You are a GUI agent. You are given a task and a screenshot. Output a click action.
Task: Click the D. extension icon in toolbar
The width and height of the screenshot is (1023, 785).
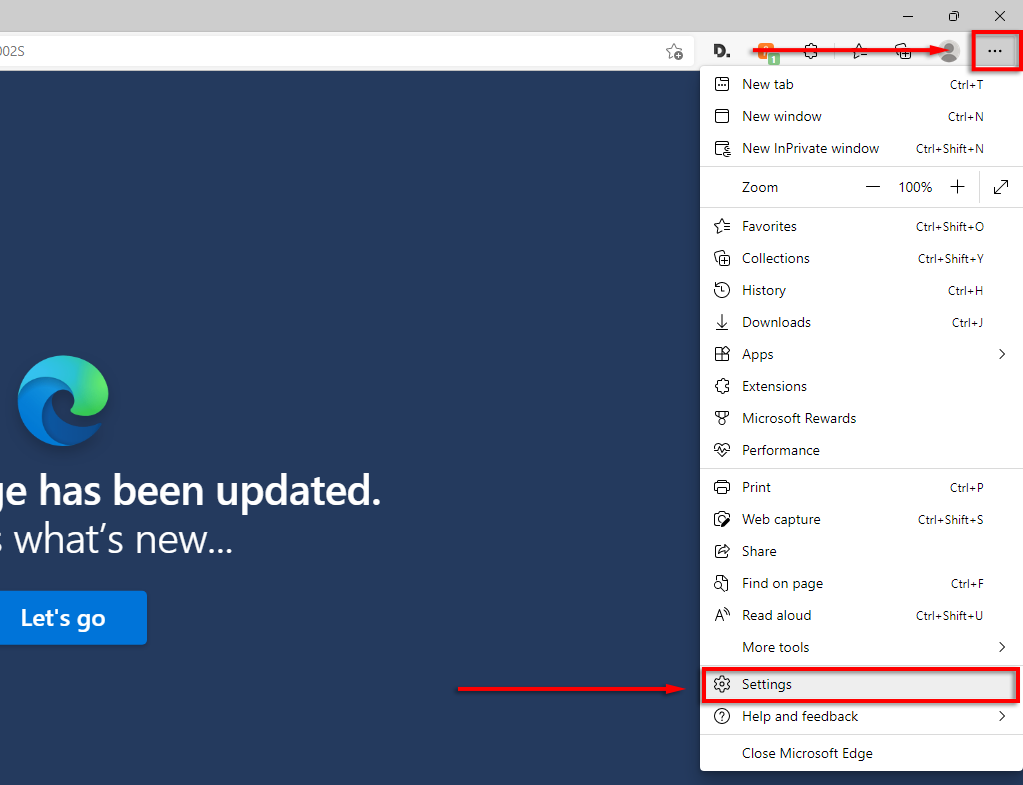pyautogui.click(x=721, y=51)
